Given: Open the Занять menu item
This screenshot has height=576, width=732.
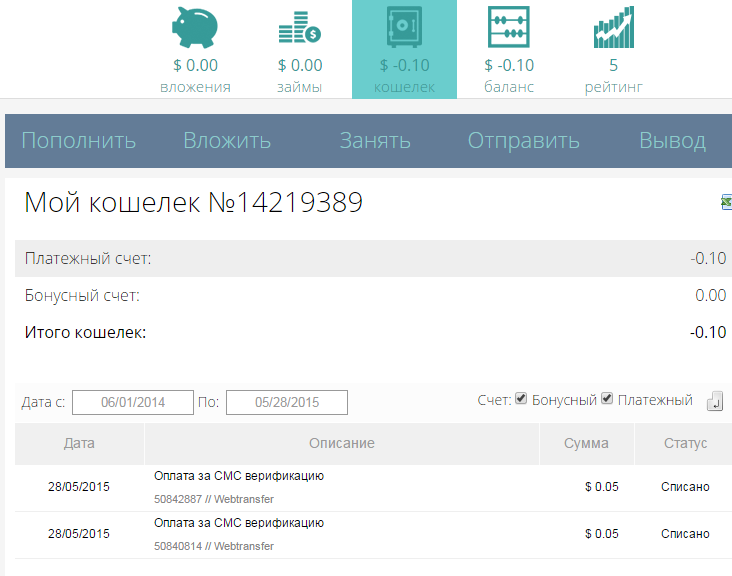Looking at the screenshot, I should point(375,140).
